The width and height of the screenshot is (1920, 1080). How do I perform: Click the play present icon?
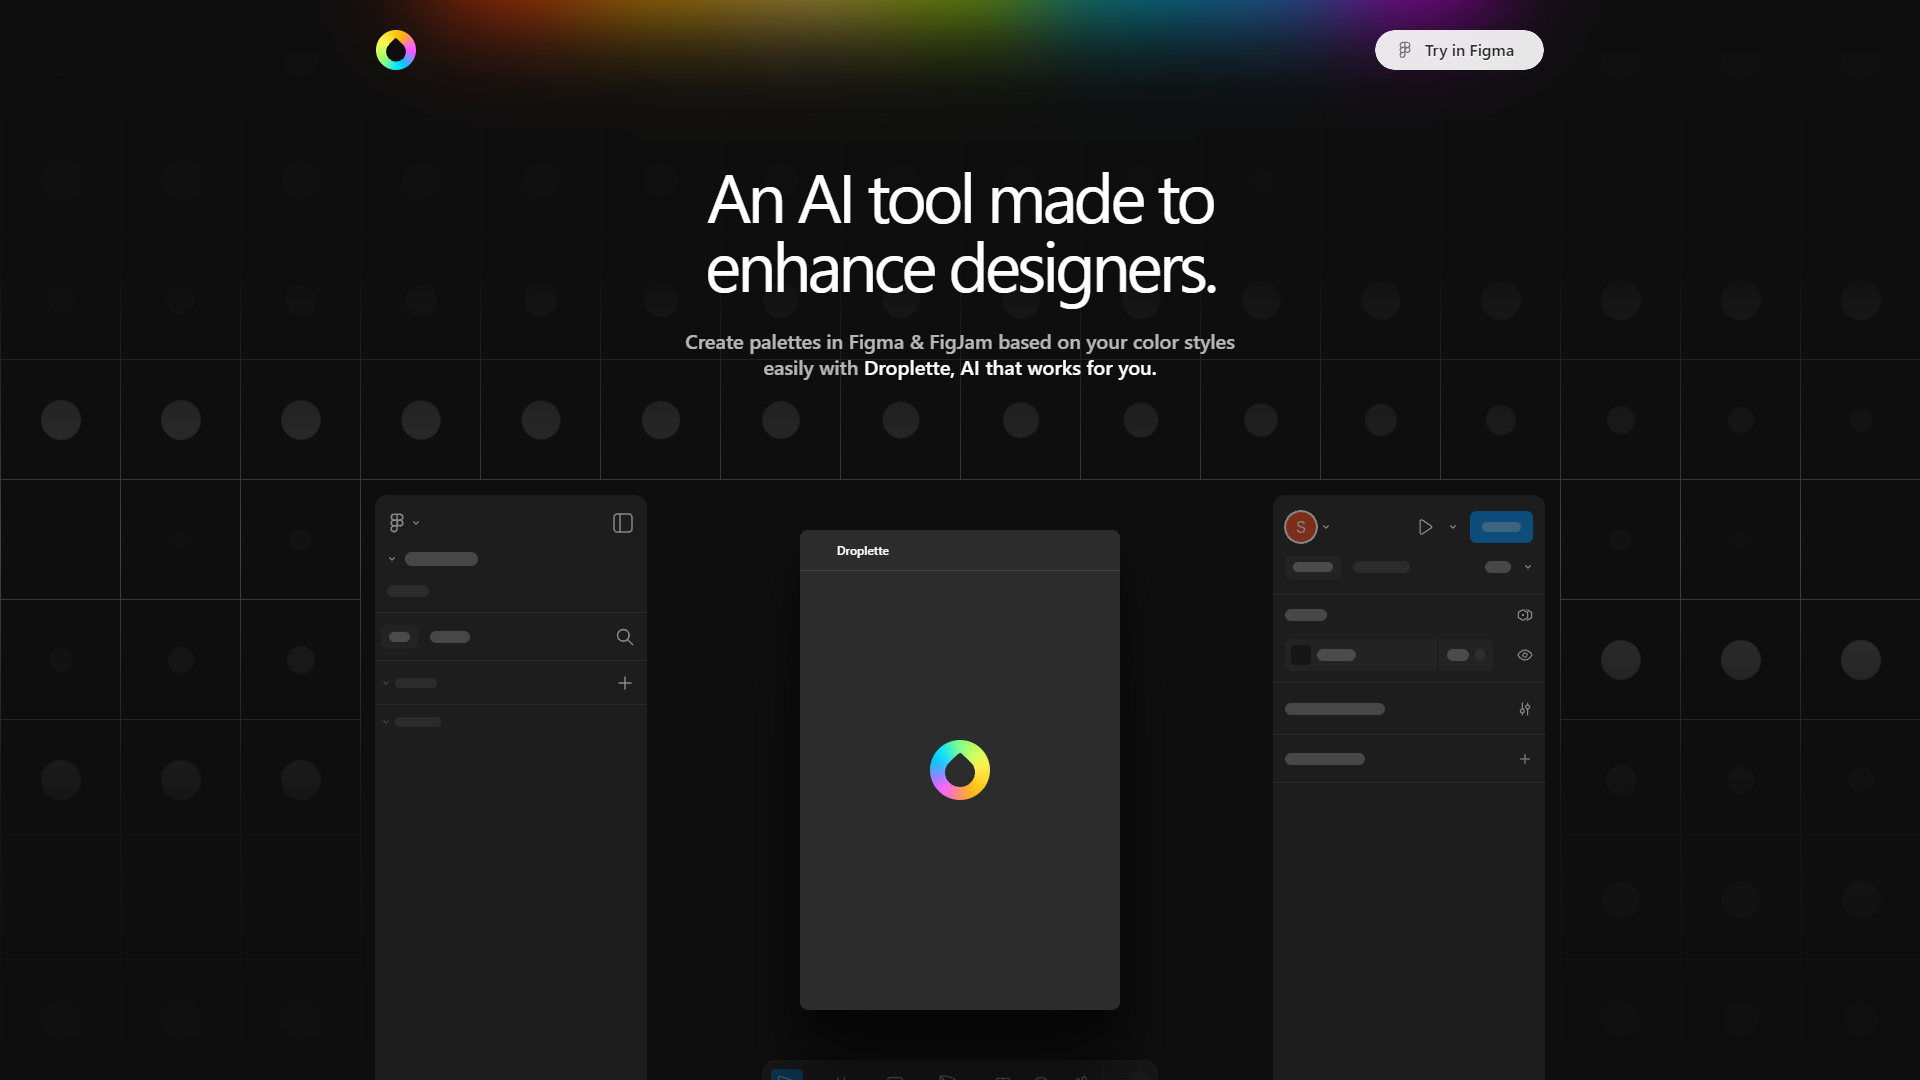pyautogui.click(x=1425, y=527)
